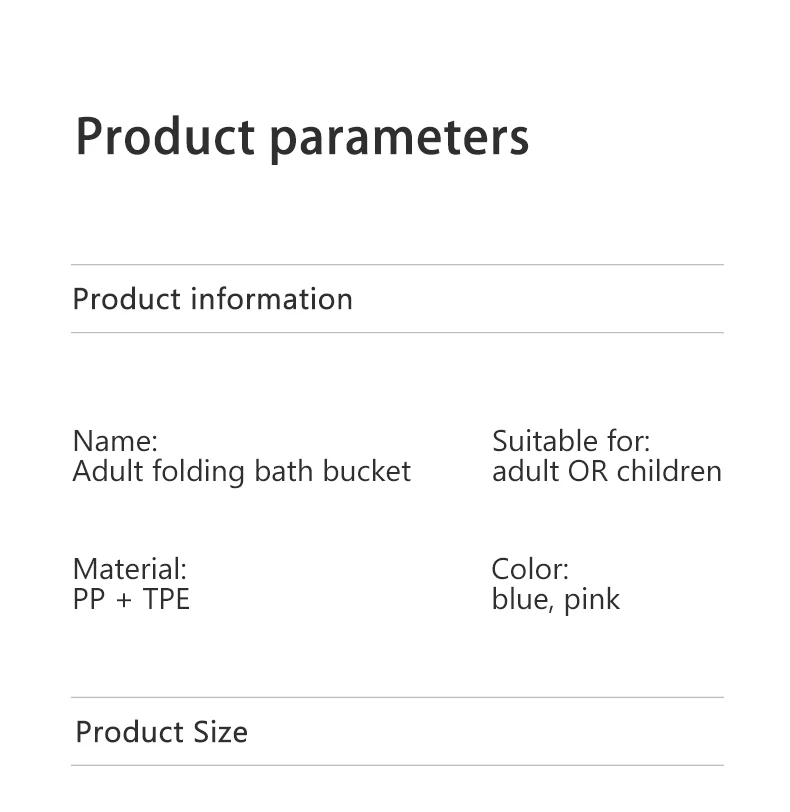Select the Product information section header
Viewport: 790px width, 812px height.
[x=212, y=299]
